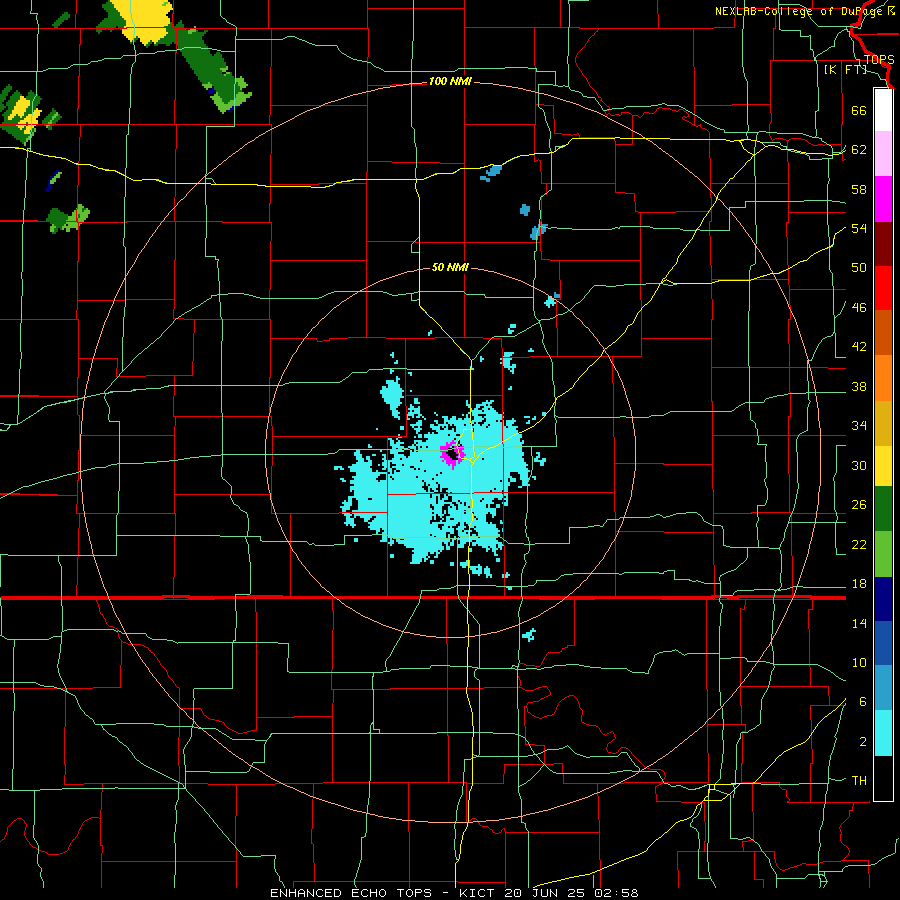Select the bright red legend swatch

tap(883, 288)
